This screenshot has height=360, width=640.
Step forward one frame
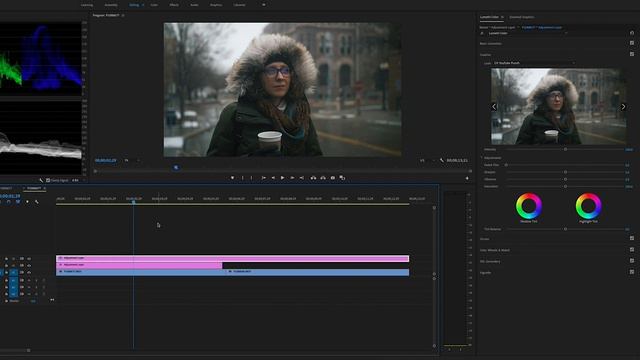click(292, 178)
